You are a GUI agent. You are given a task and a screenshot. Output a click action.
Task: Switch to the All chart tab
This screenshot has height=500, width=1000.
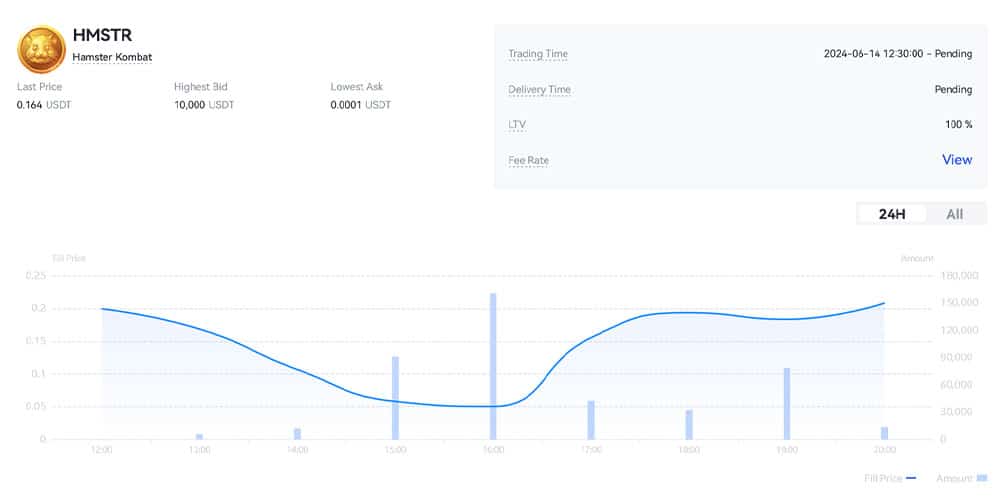pos(954,214)
